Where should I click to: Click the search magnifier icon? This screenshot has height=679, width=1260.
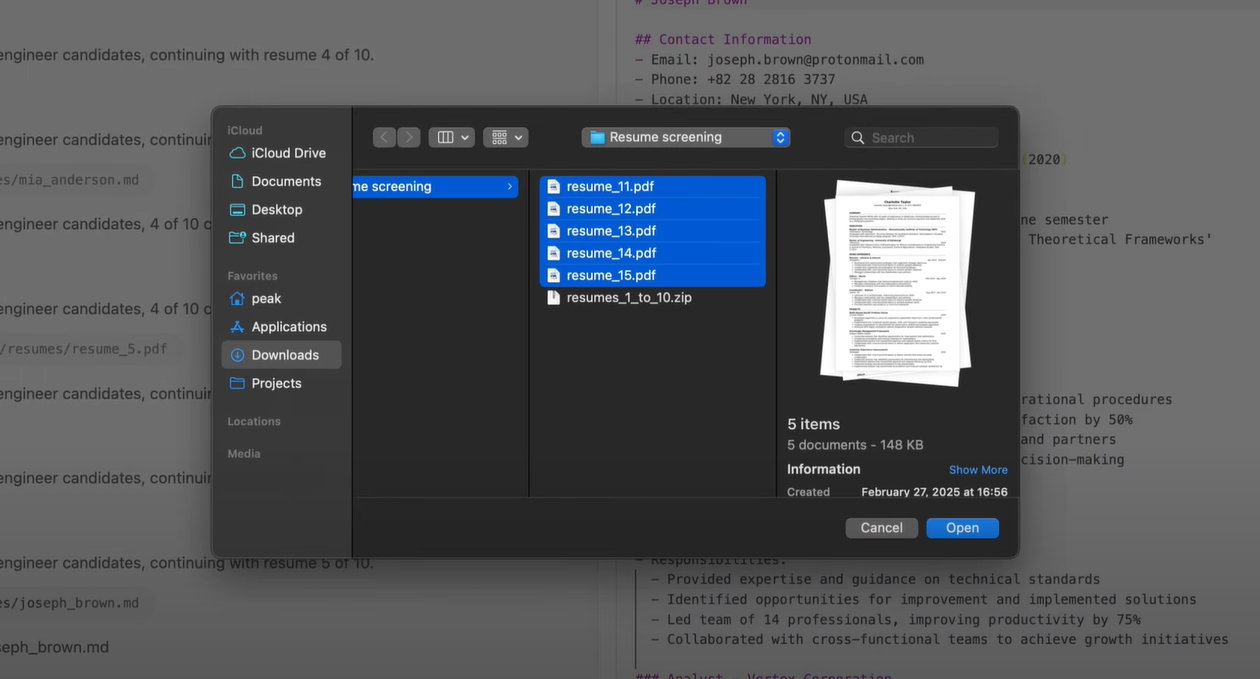[x=858, y=138]
